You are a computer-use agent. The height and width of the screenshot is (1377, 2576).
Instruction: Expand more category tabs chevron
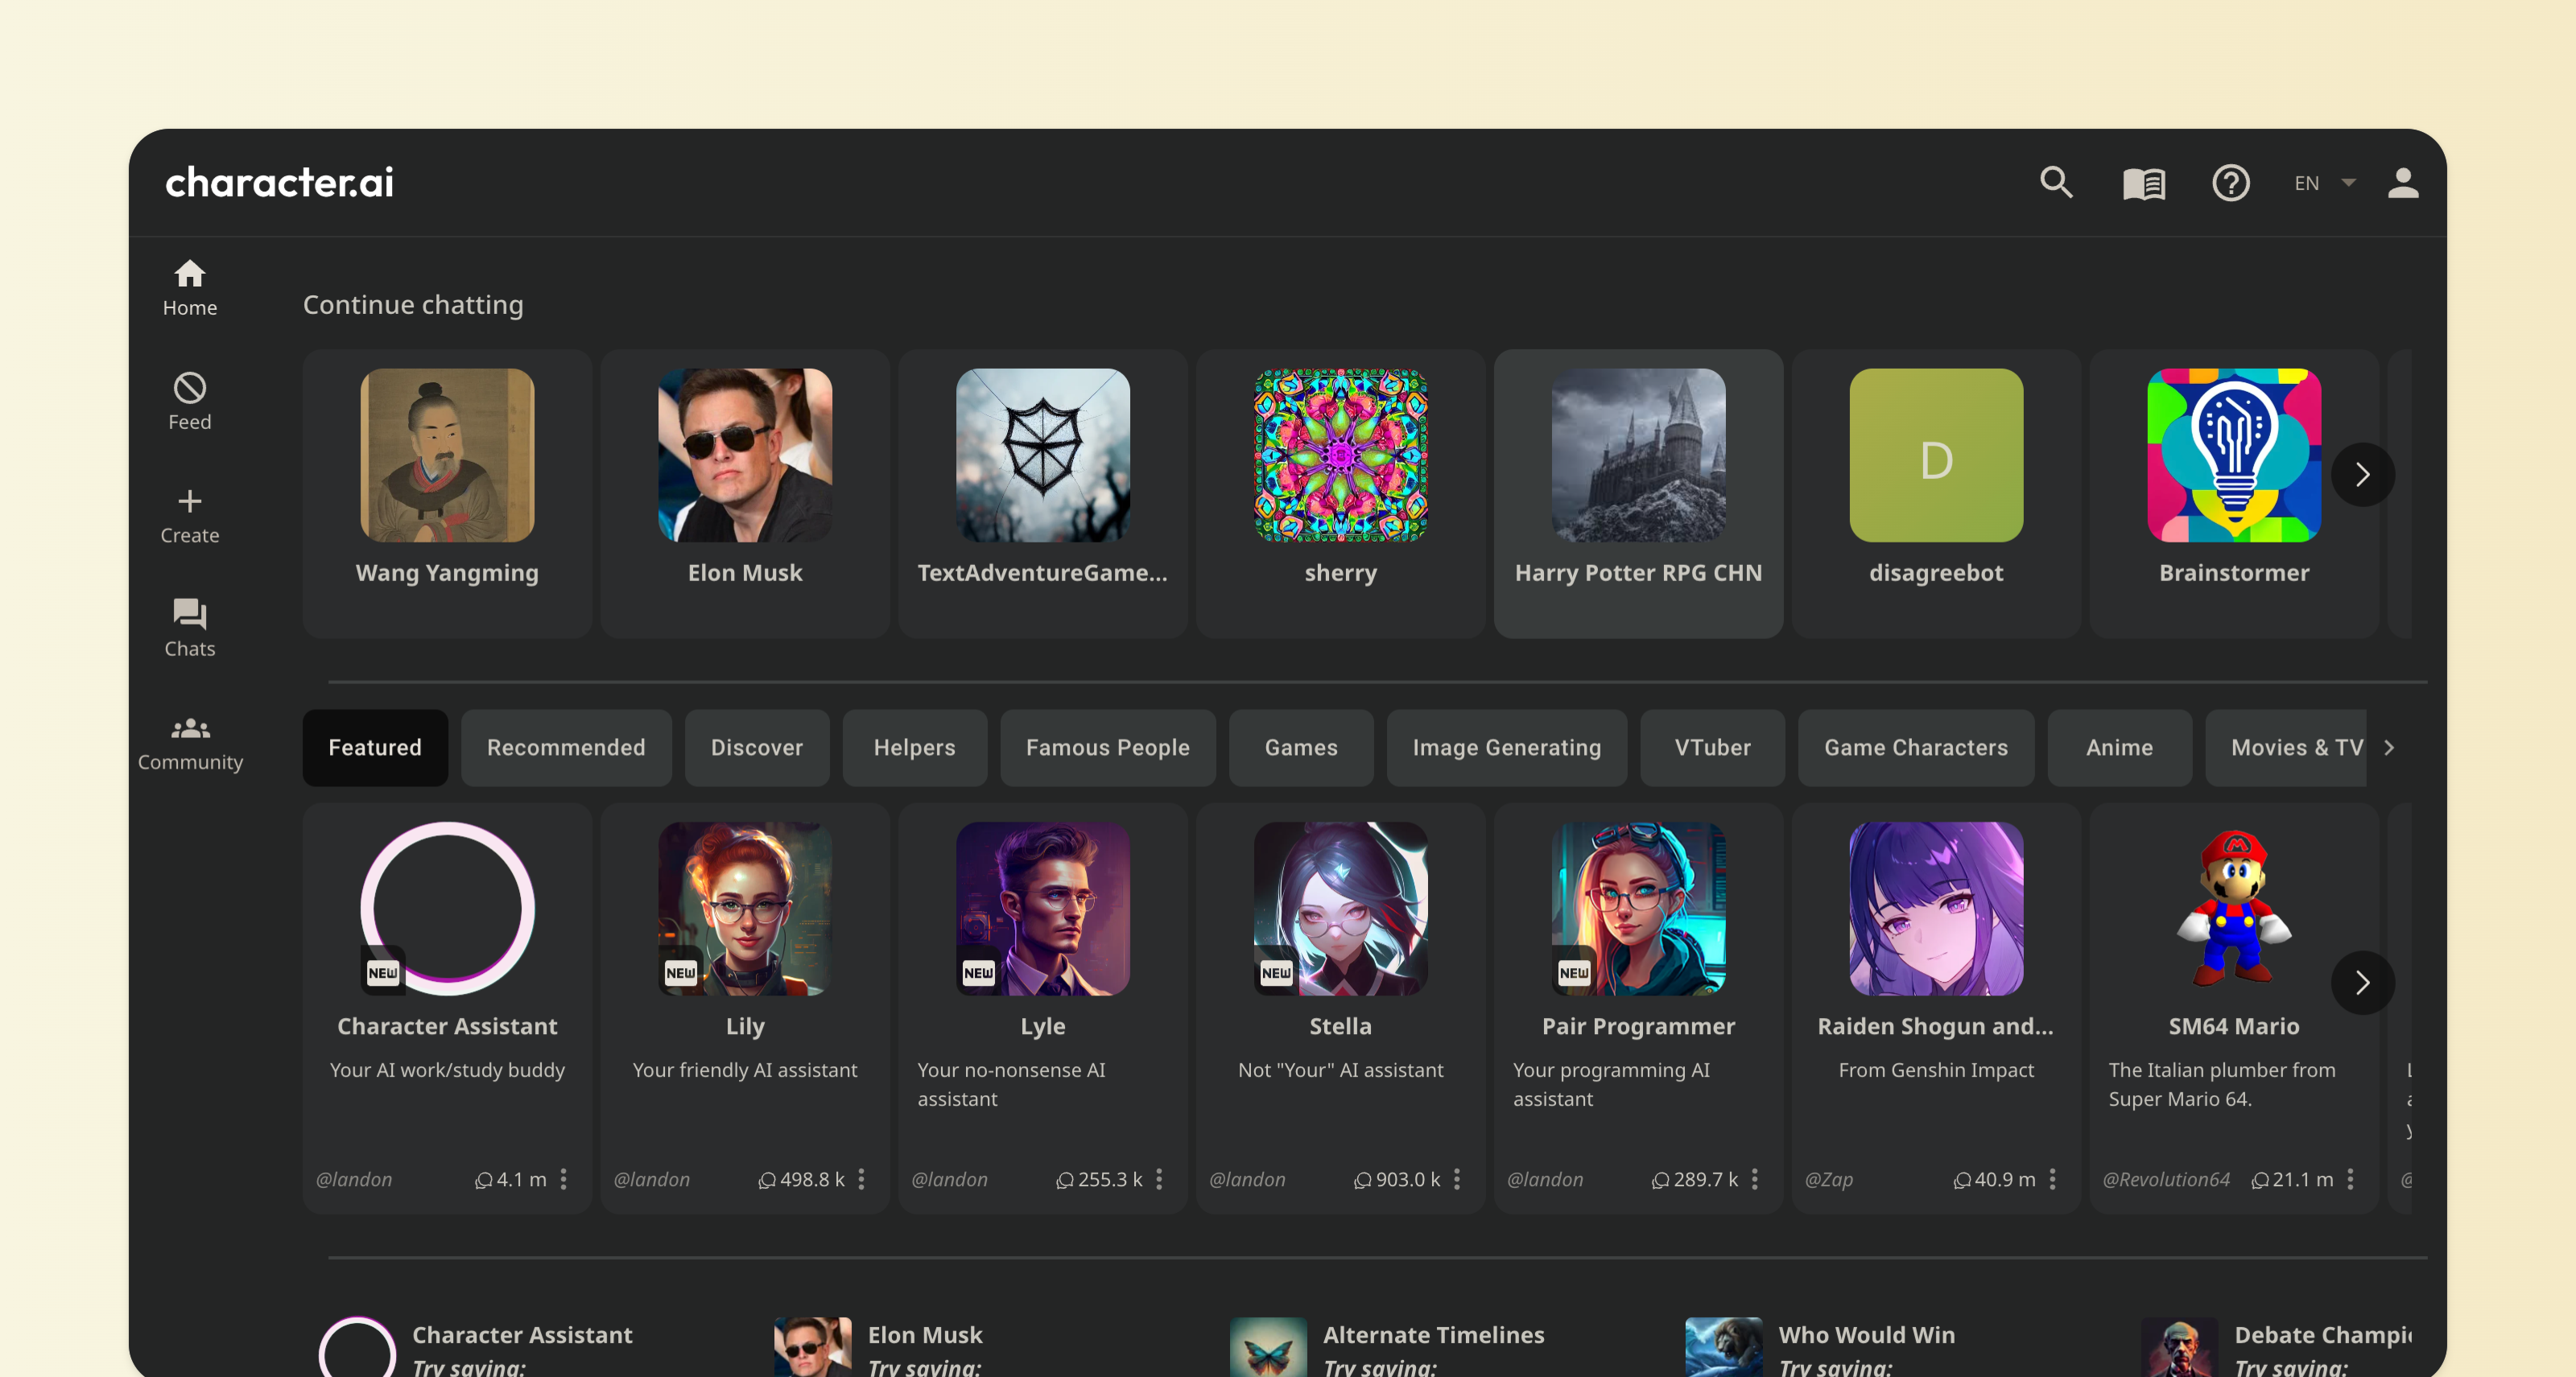point(2390,748)
